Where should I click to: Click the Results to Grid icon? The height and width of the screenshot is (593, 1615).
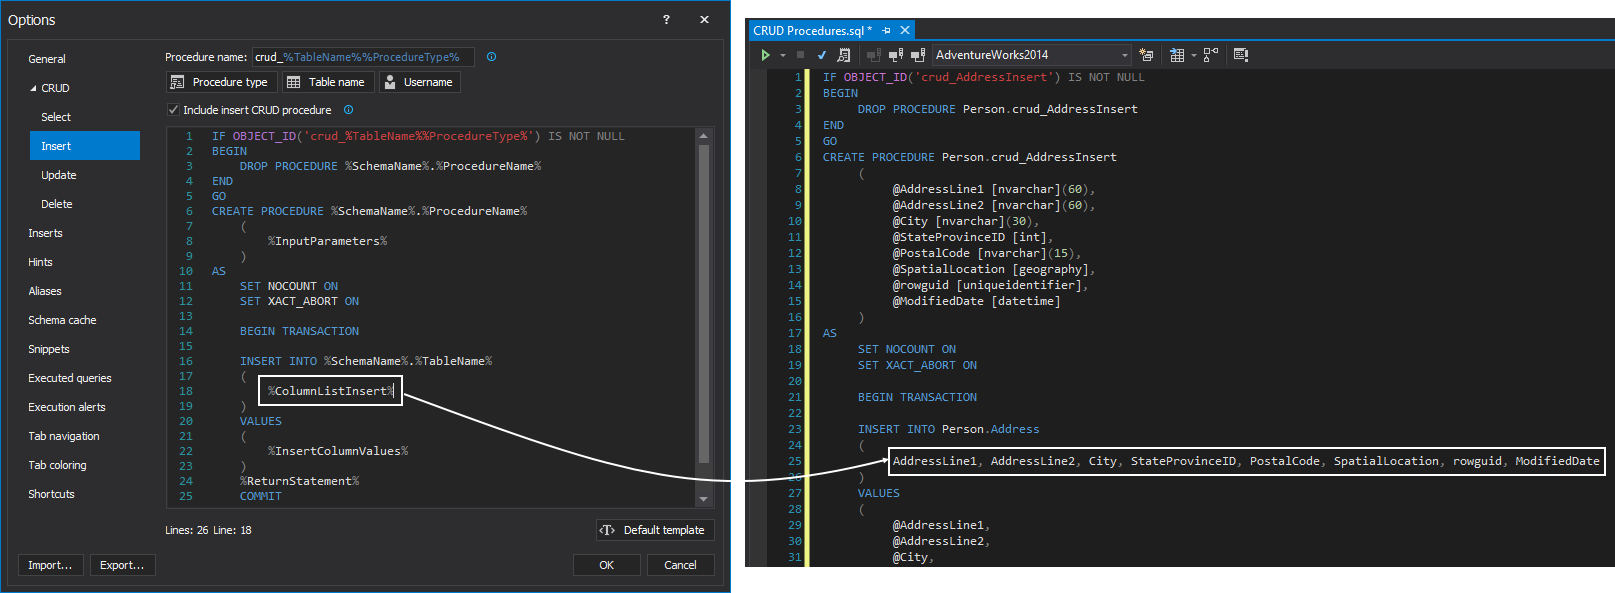click(x=1177, y=55)
